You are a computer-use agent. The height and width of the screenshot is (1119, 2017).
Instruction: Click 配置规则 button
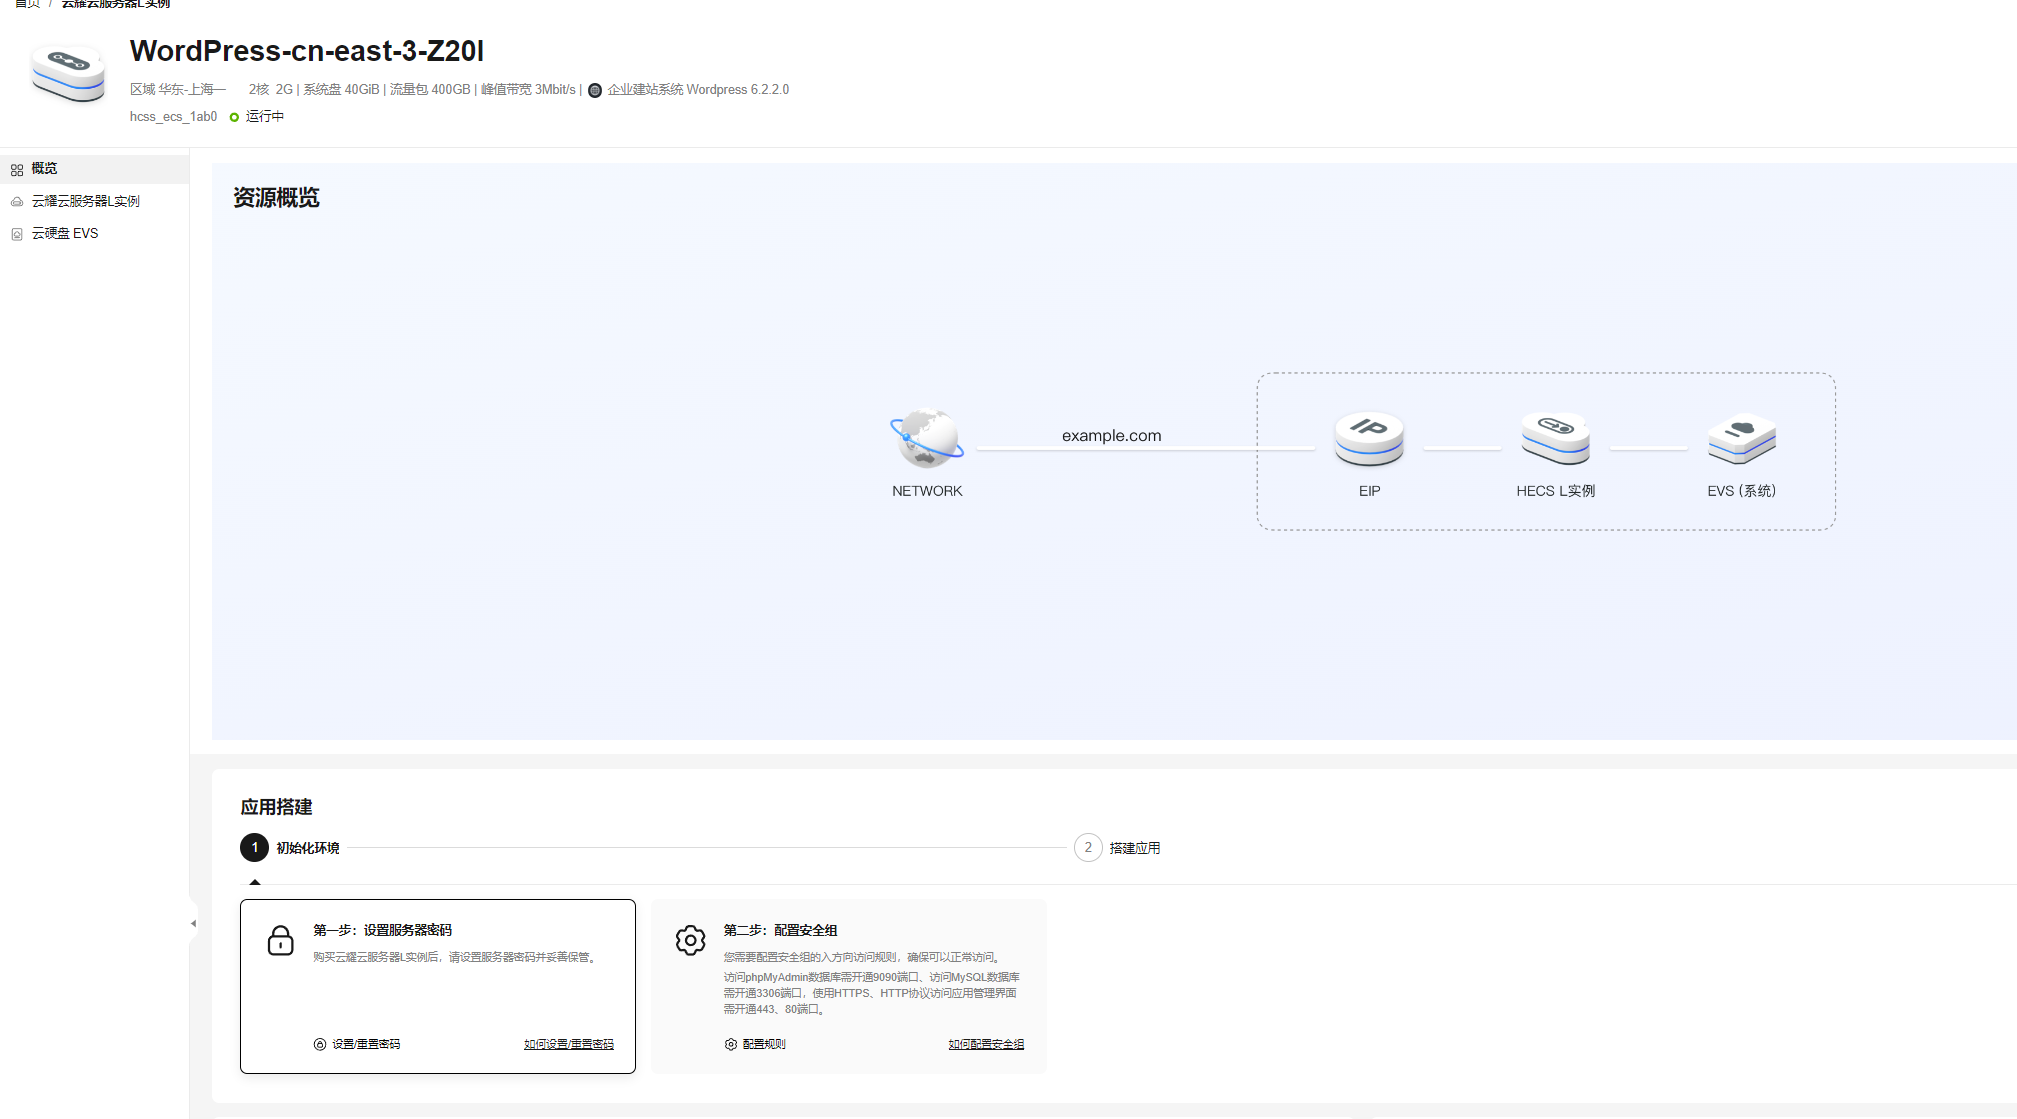pyautogui.click(x=755, y=1044)
